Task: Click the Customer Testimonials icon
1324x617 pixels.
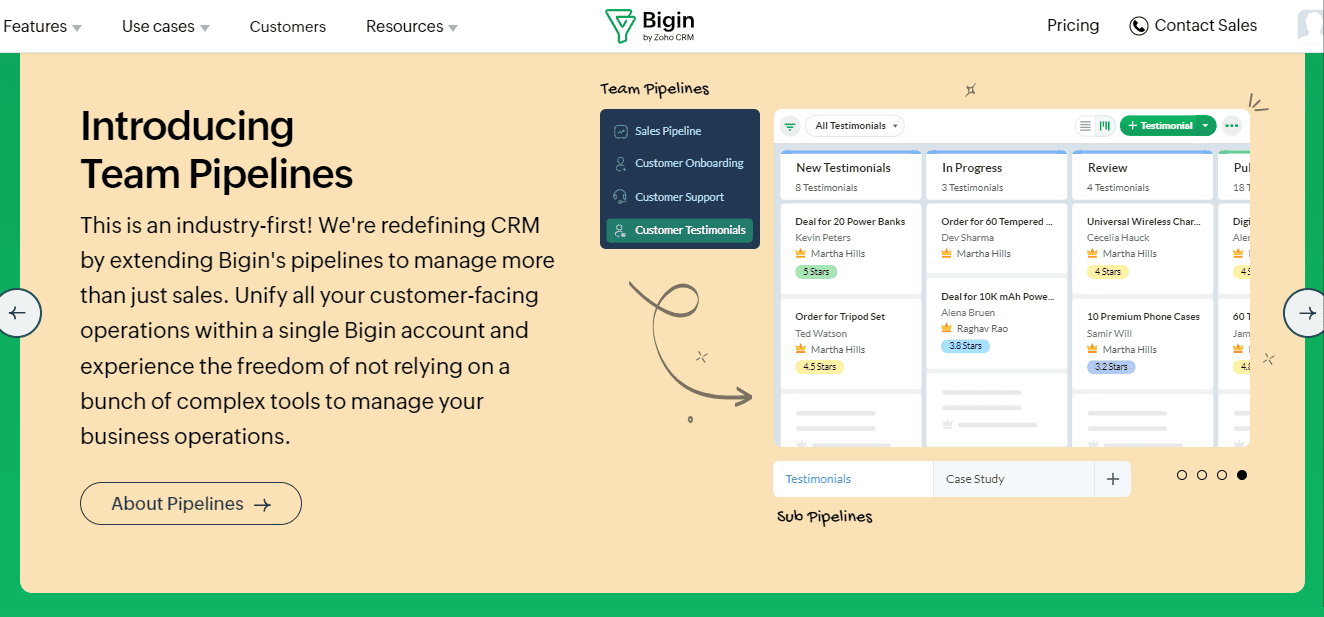Action: click(x=620, y=230)
